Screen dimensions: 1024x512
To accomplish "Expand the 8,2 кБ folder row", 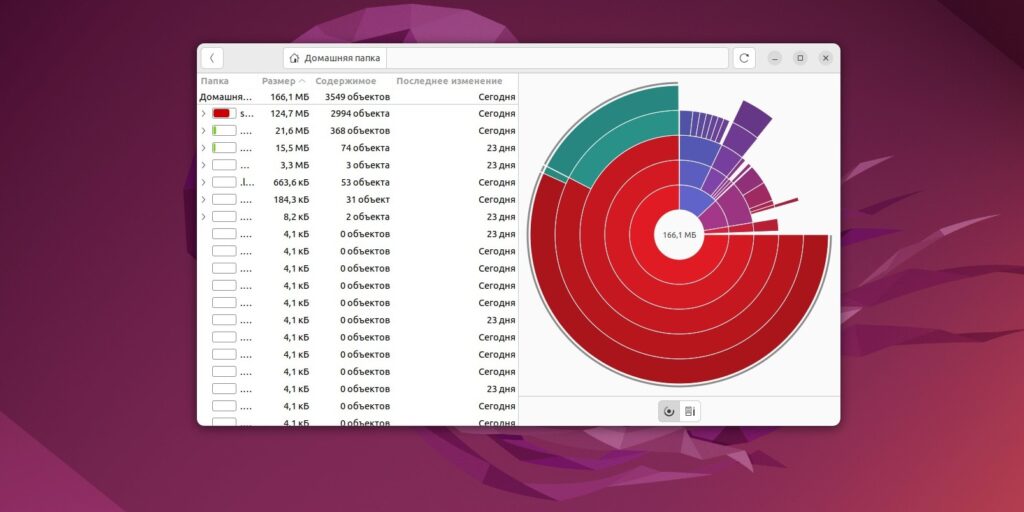I will (x=203, y=217).
